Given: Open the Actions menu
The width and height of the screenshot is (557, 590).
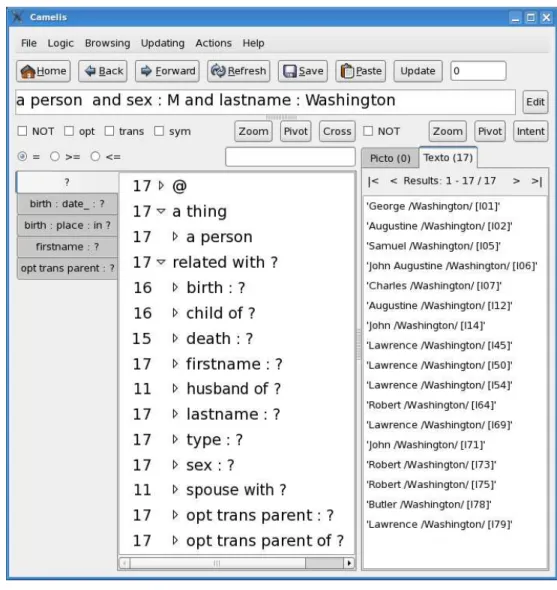Looking at the screenshot, I should coord(213,43).
